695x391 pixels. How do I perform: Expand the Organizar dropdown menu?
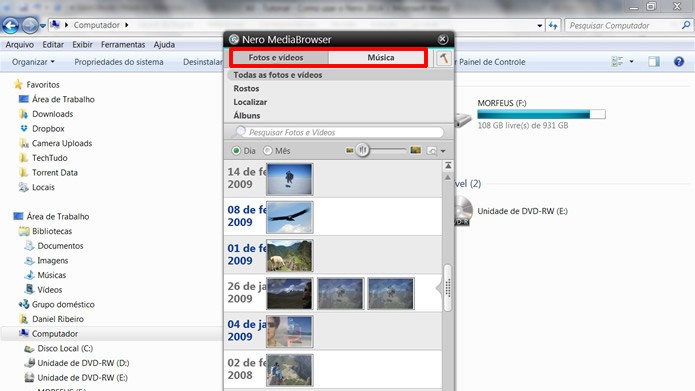click(33, 62)
